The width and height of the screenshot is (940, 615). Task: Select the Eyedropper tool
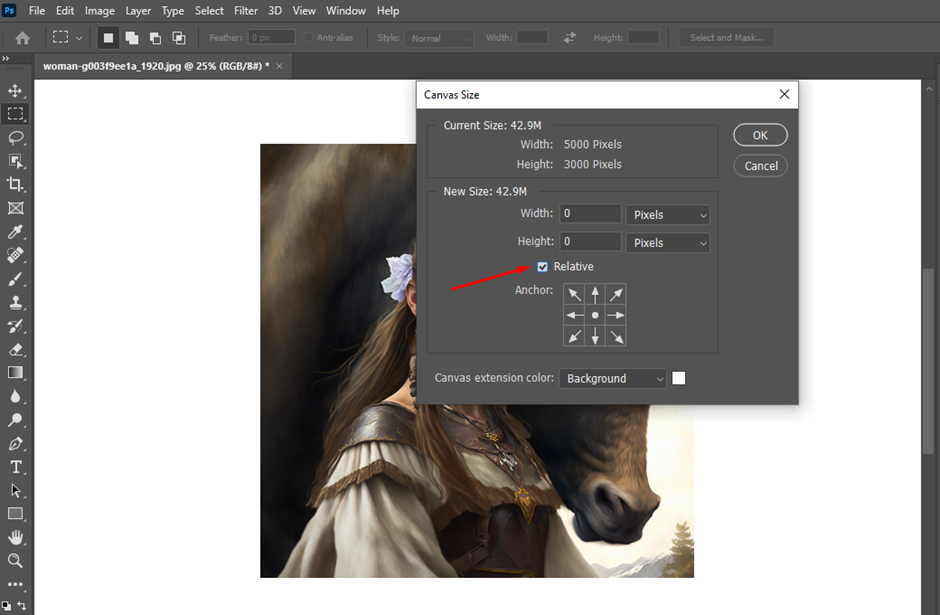[x=15, y=231]
